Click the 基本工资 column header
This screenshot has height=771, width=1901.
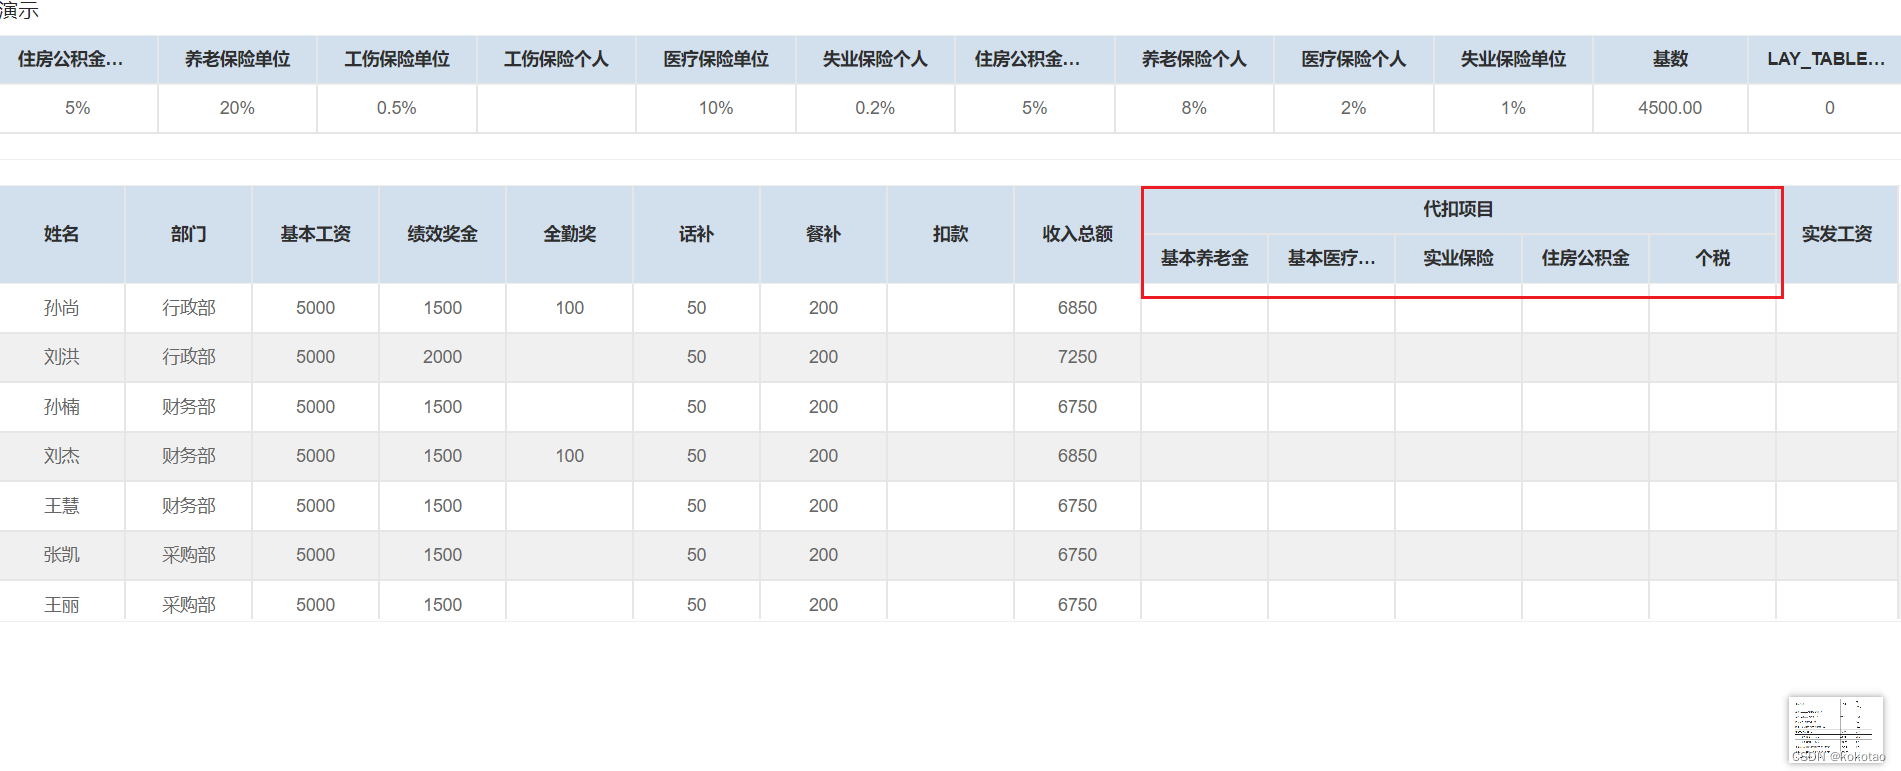[x=315, y=234]
